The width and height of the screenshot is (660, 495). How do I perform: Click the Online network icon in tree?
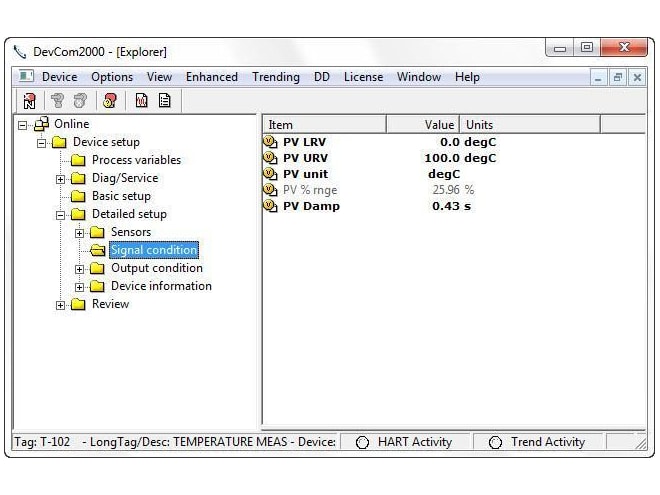pos(42,124)
